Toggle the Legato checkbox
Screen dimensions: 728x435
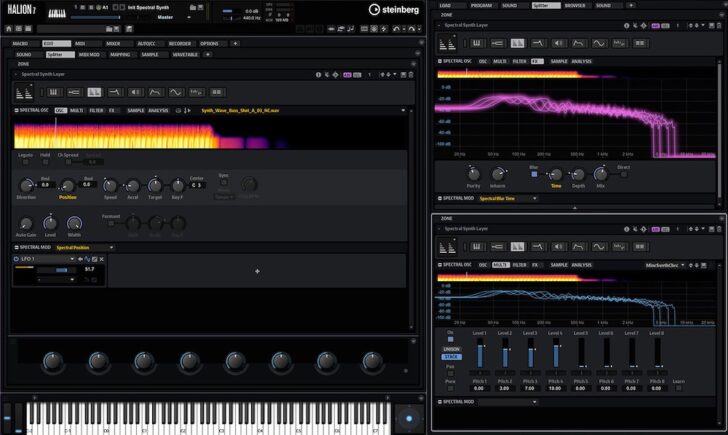click(x=24, y=162)
